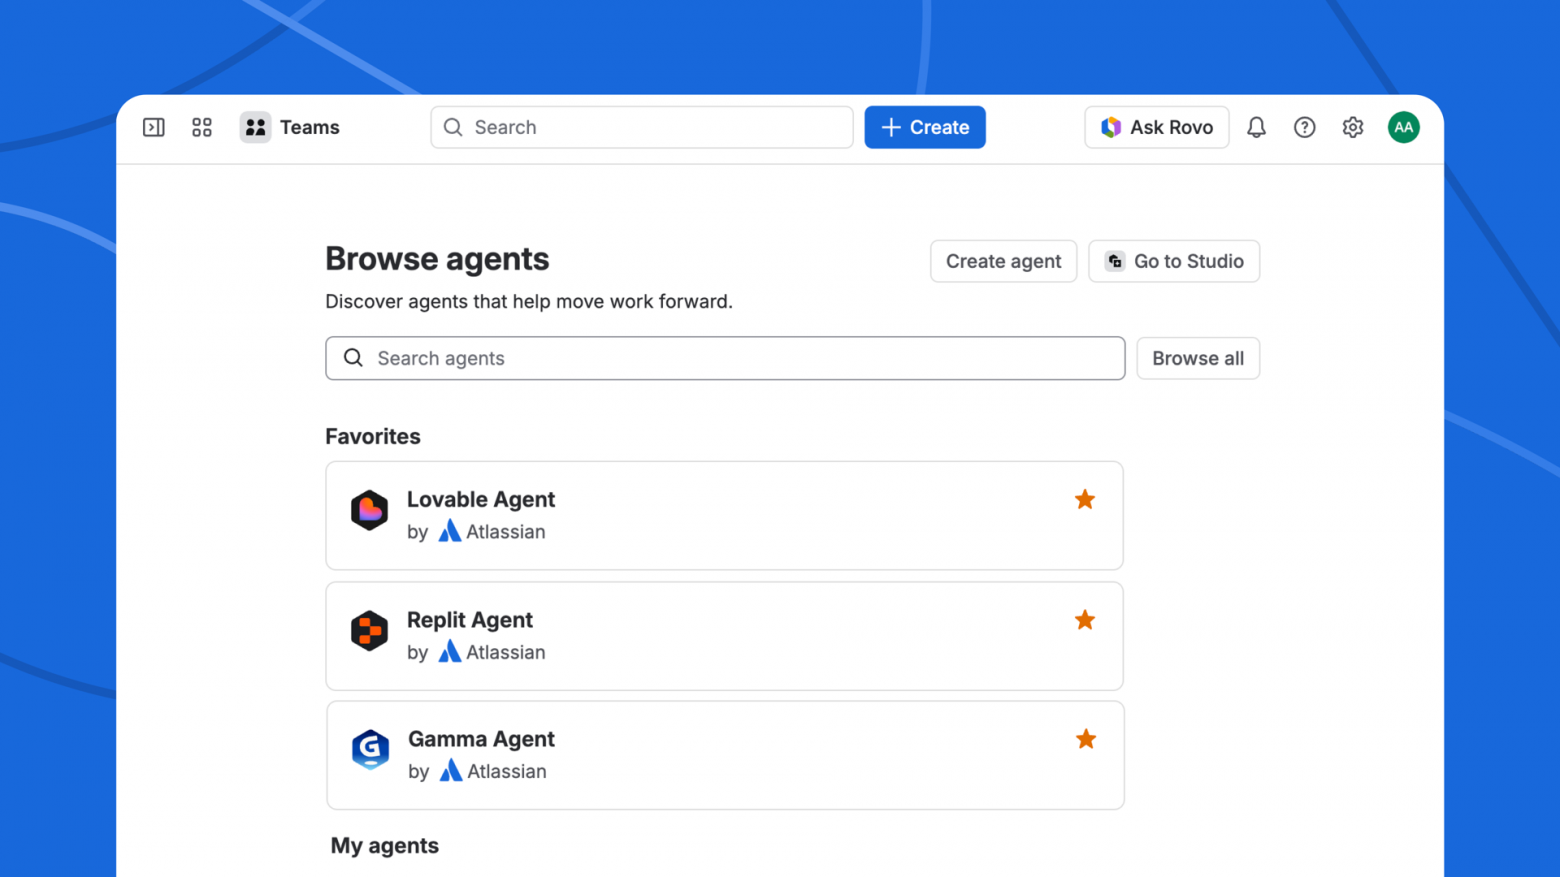Click the Teams people icon in navigation
Image resolution: width=1560 pixels, height=877 pixels.
tap(255, 127)
